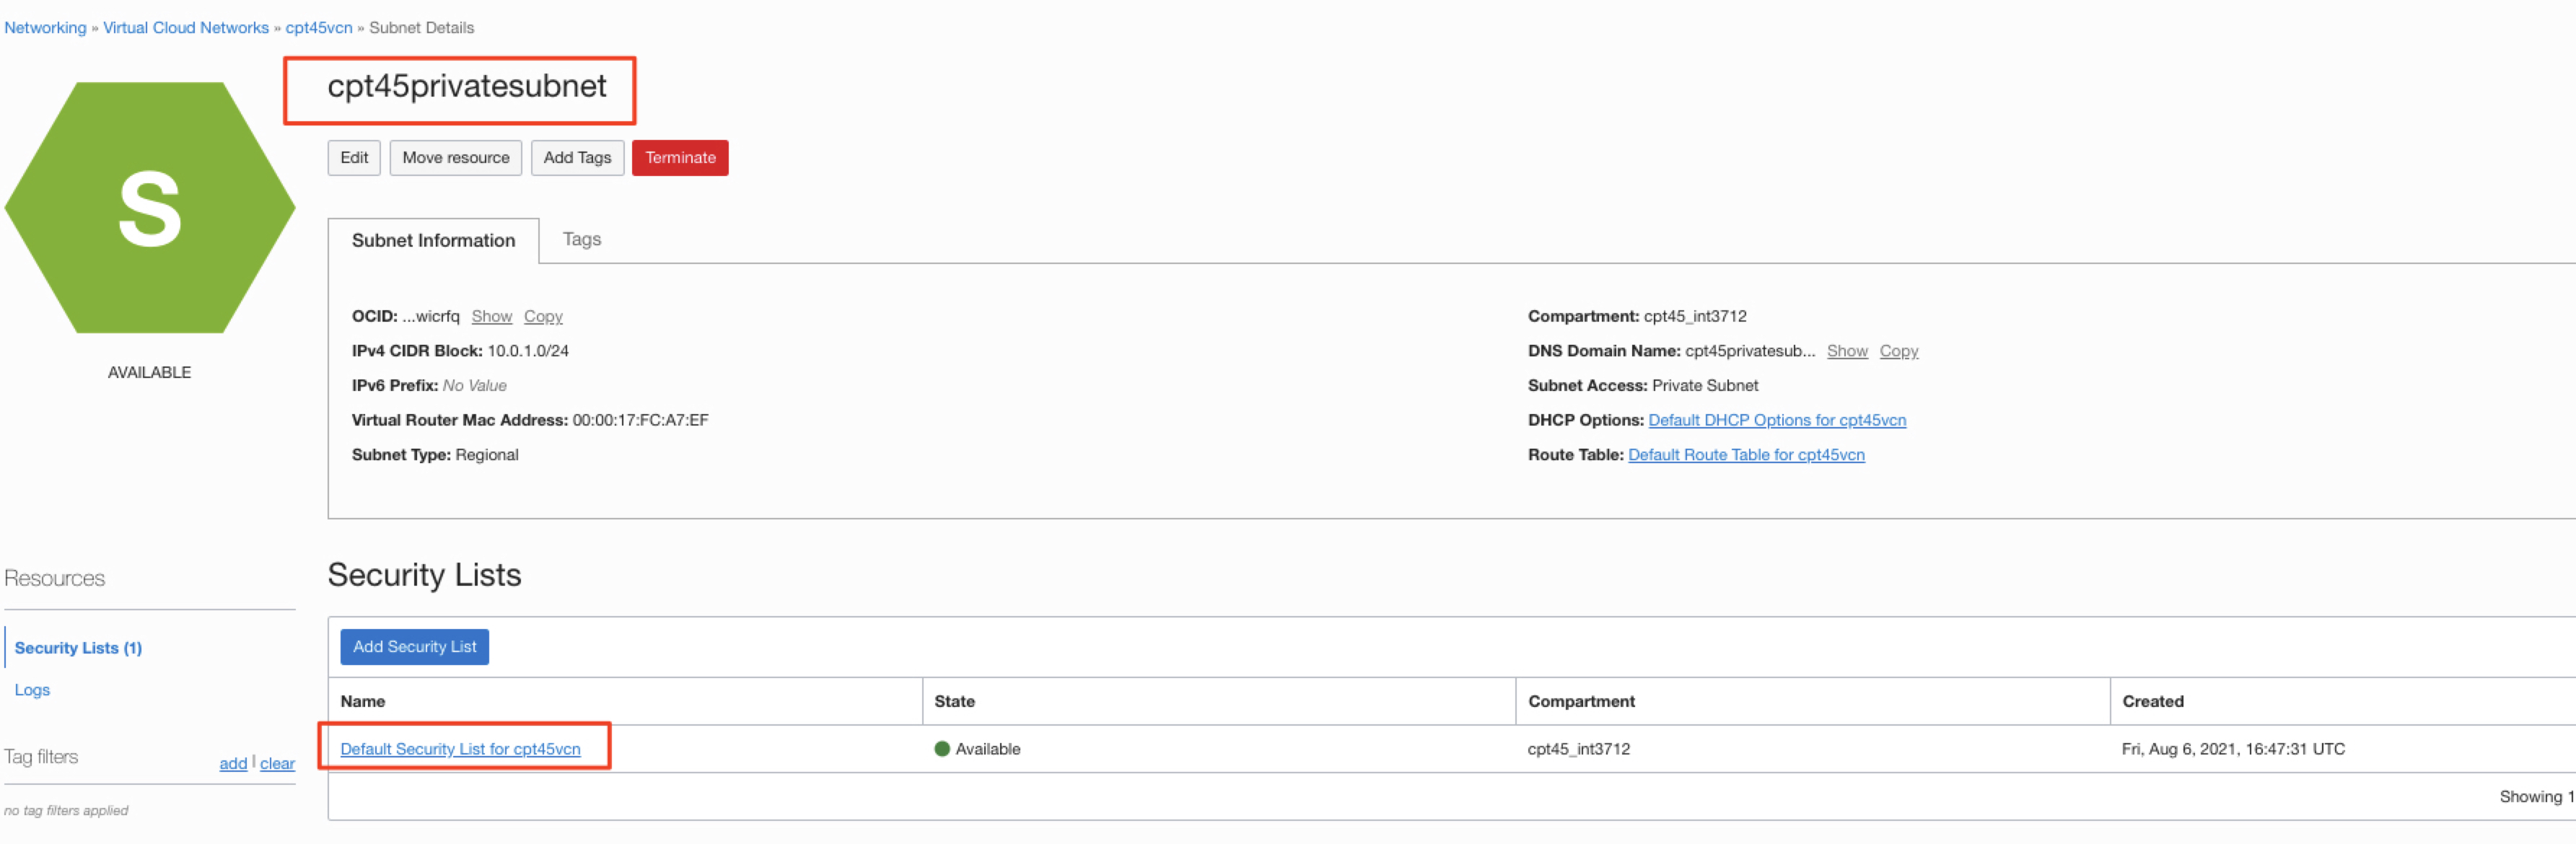Show the full subnet OCID

click(492, 316)
